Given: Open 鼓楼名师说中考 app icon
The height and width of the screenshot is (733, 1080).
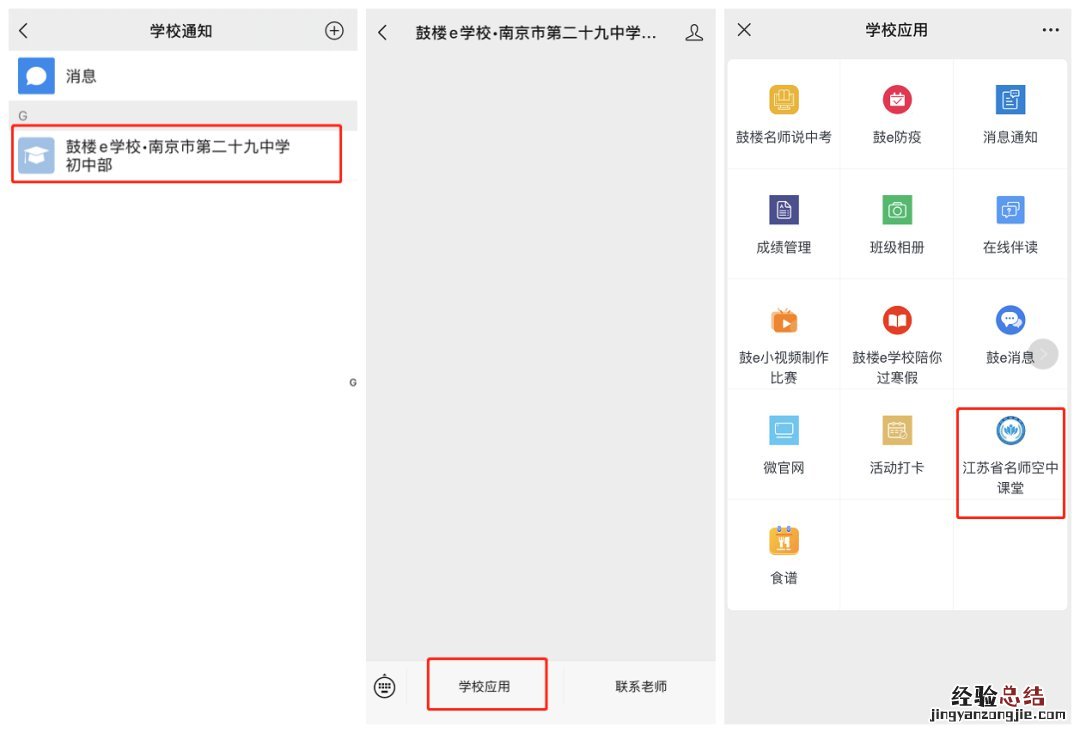Looking at the screenshot, I should (784, 101).
